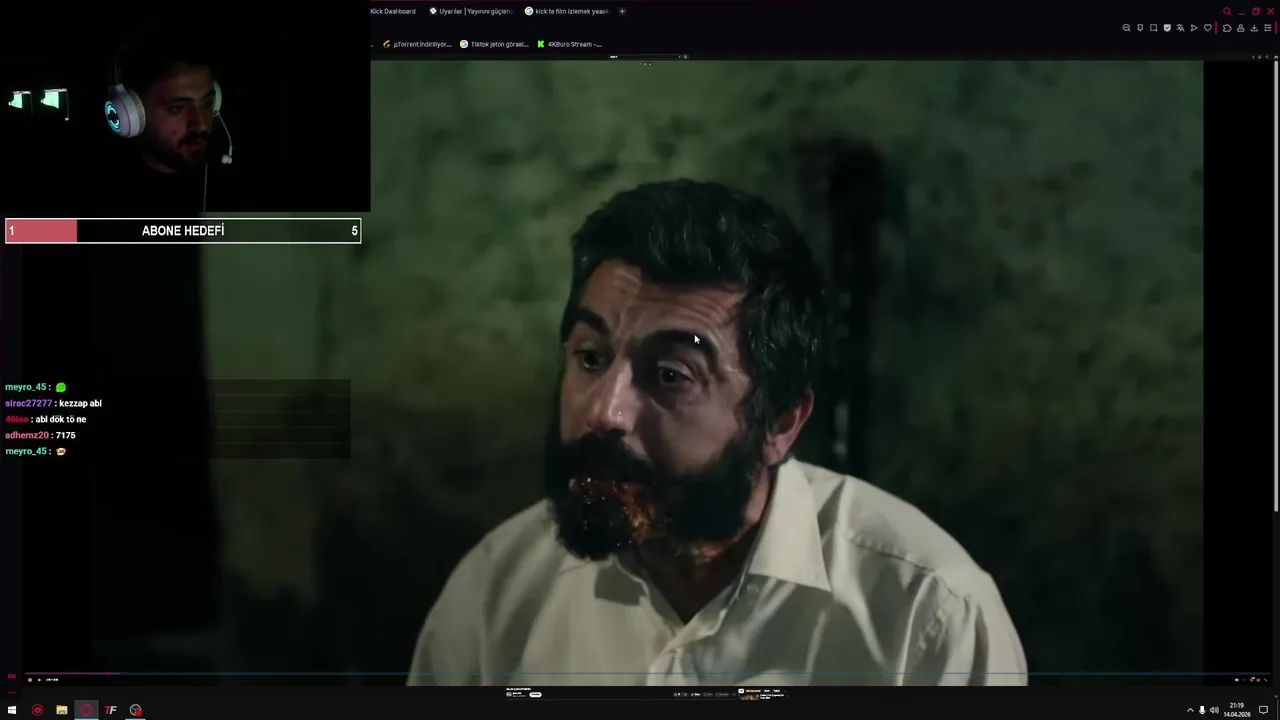Click the microphone tray icon
1280x720 pixels.
1202,710
